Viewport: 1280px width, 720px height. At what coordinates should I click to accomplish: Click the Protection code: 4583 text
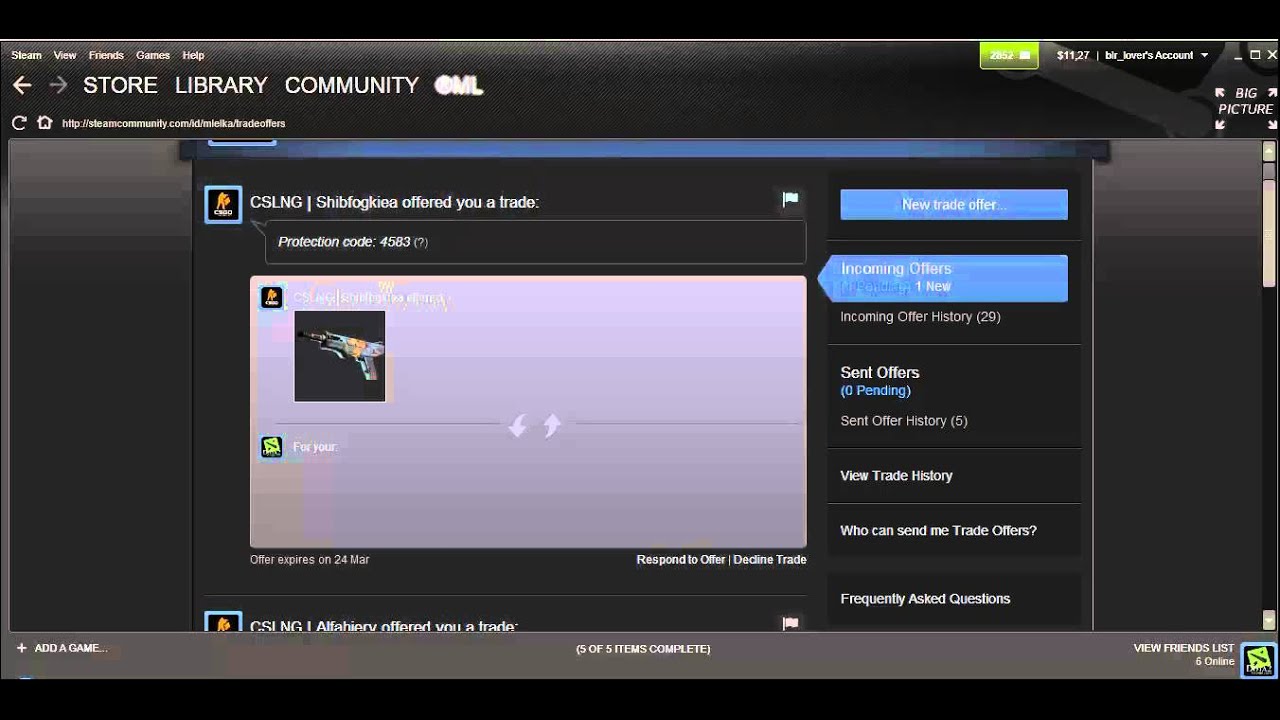(x=344, y=242)
